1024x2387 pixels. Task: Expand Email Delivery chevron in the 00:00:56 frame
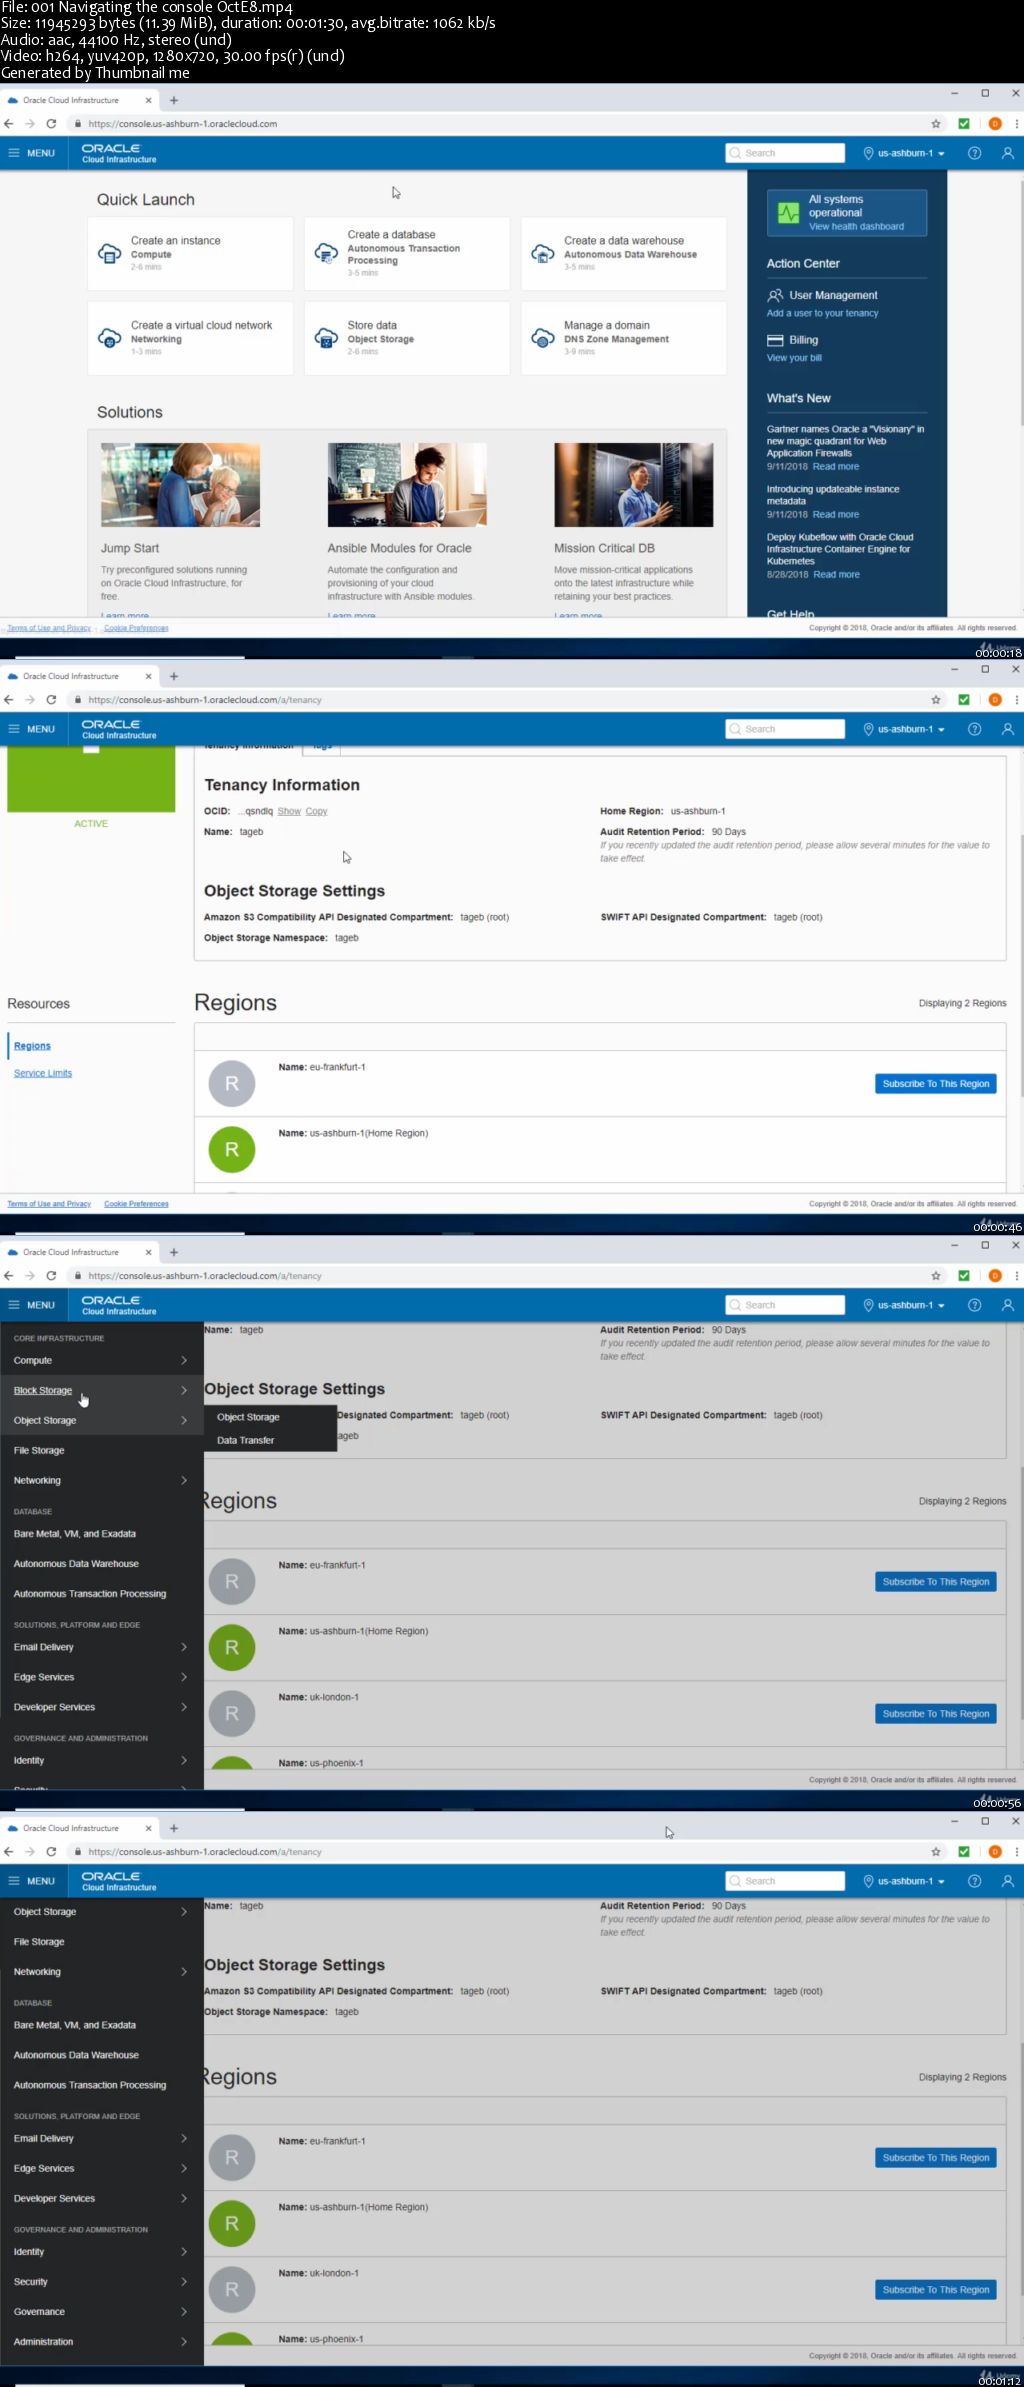[184, 1647]
